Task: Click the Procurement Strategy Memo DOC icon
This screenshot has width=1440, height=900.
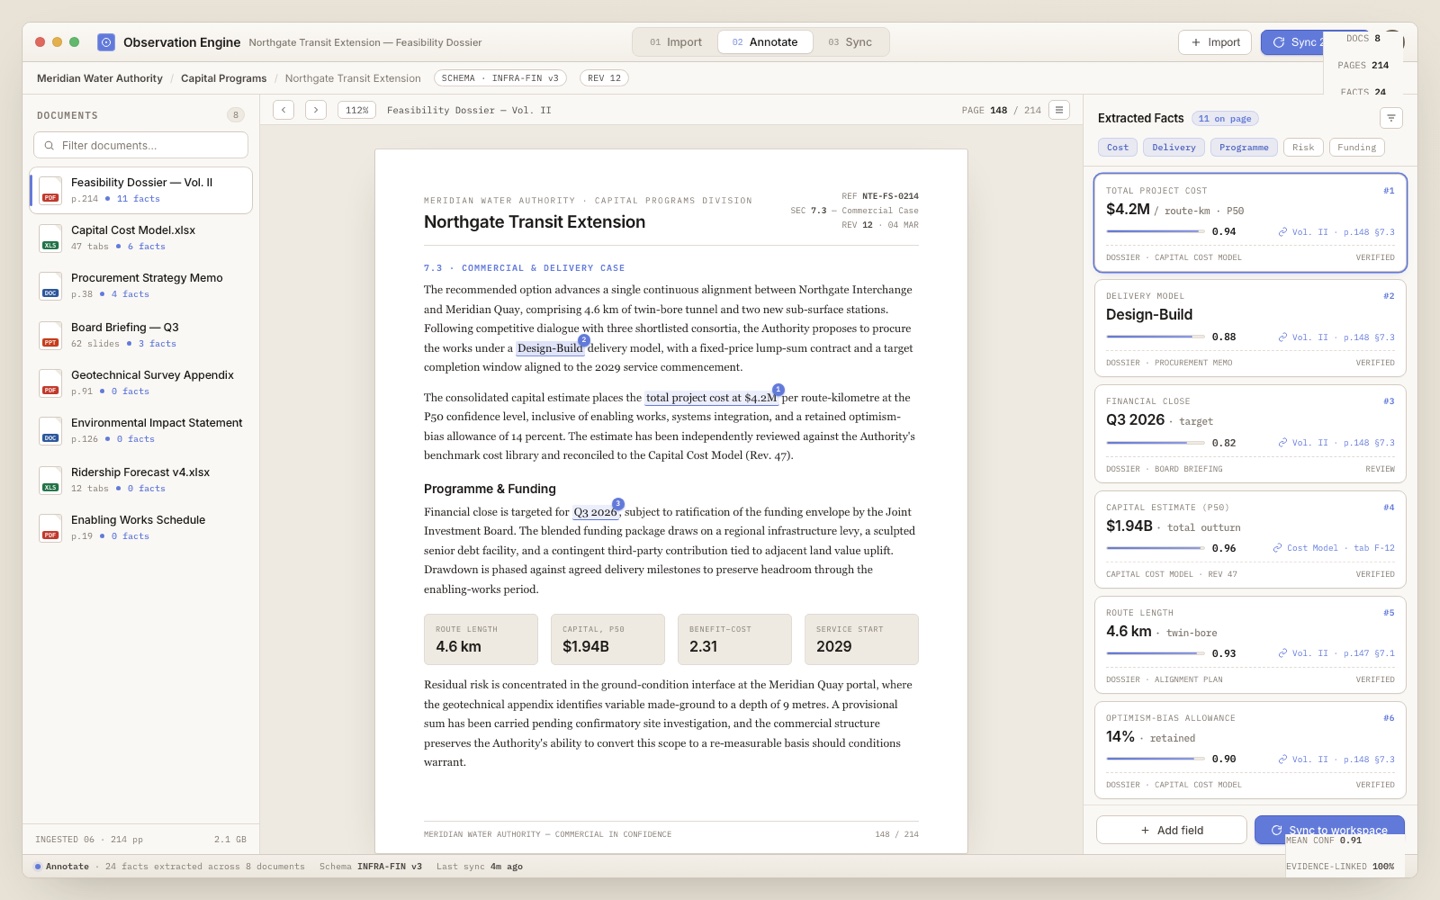Action: pos(50,286)
